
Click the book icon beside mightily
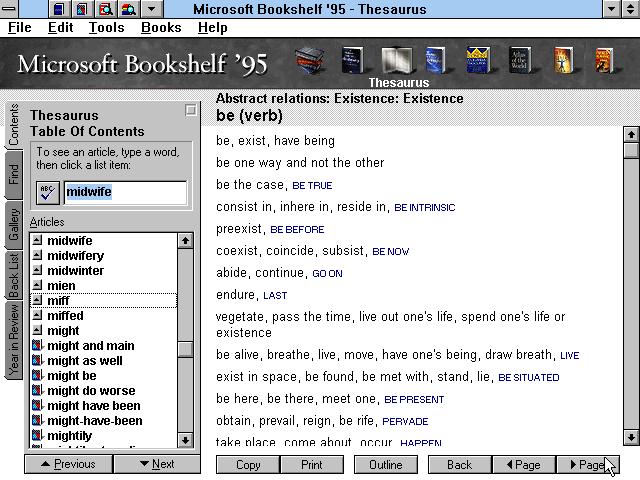pos(37,435)
